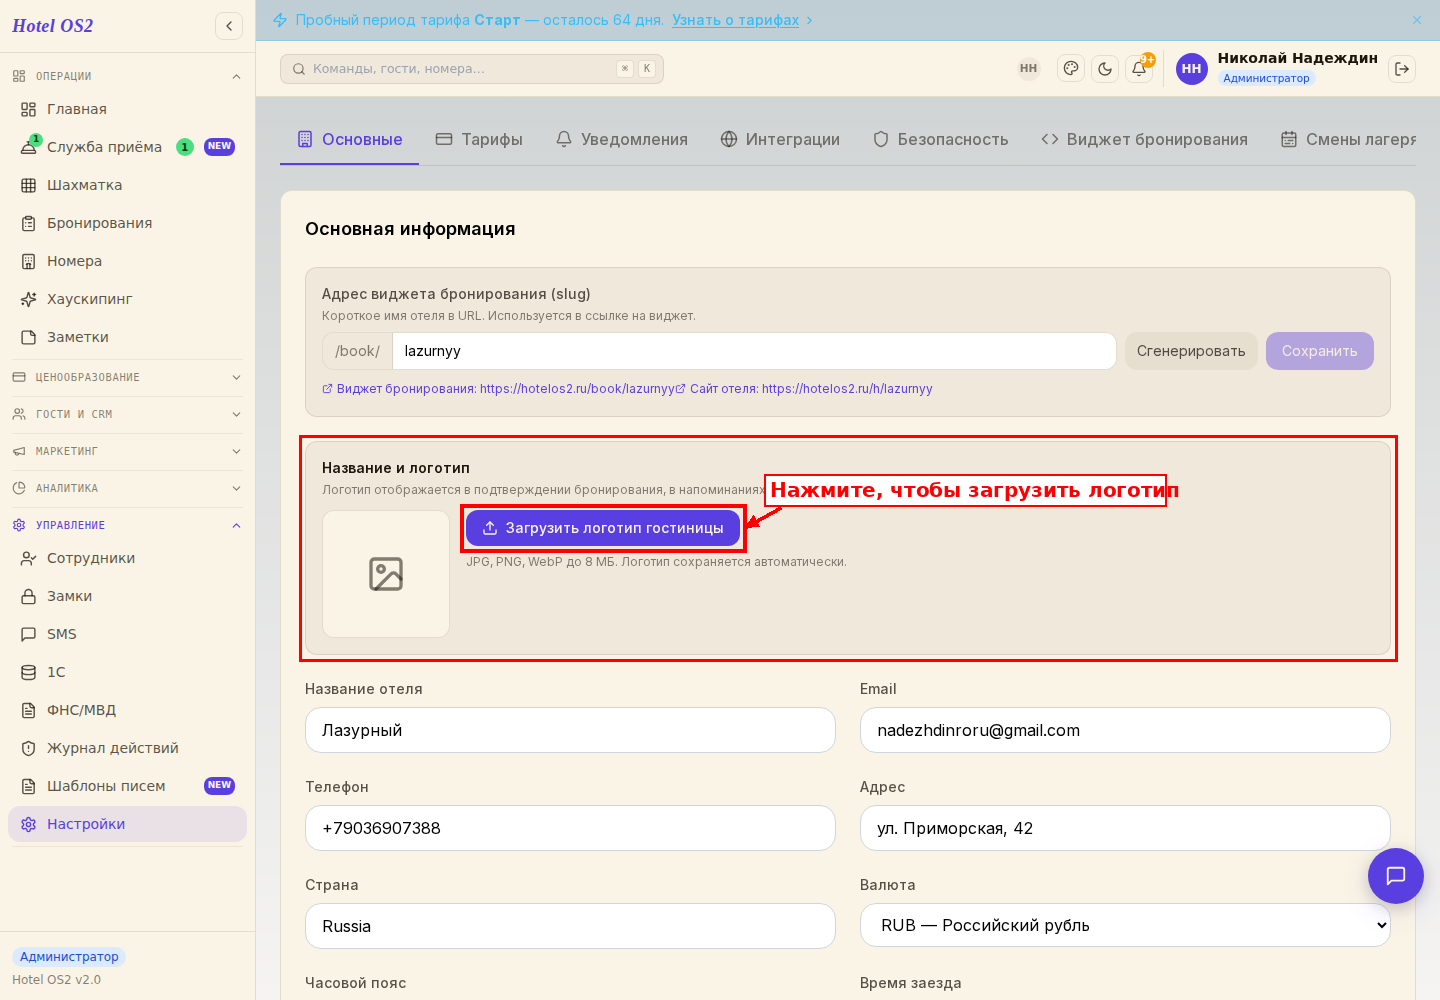Click the logout icon in header
This screenshot has height=1000, width=1440.
click(1402, 69)
